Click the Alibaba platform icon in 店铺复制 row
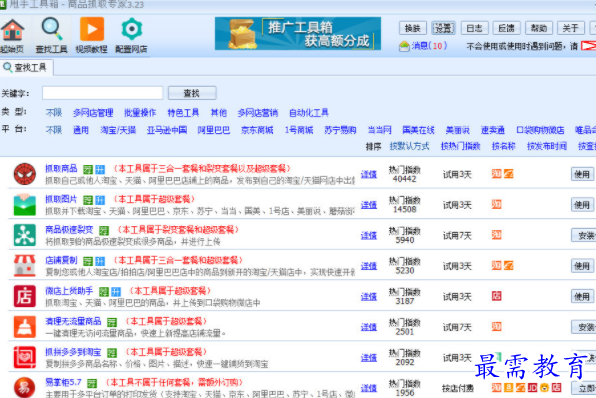Screen dimensions: 596x398 [509, 265]
